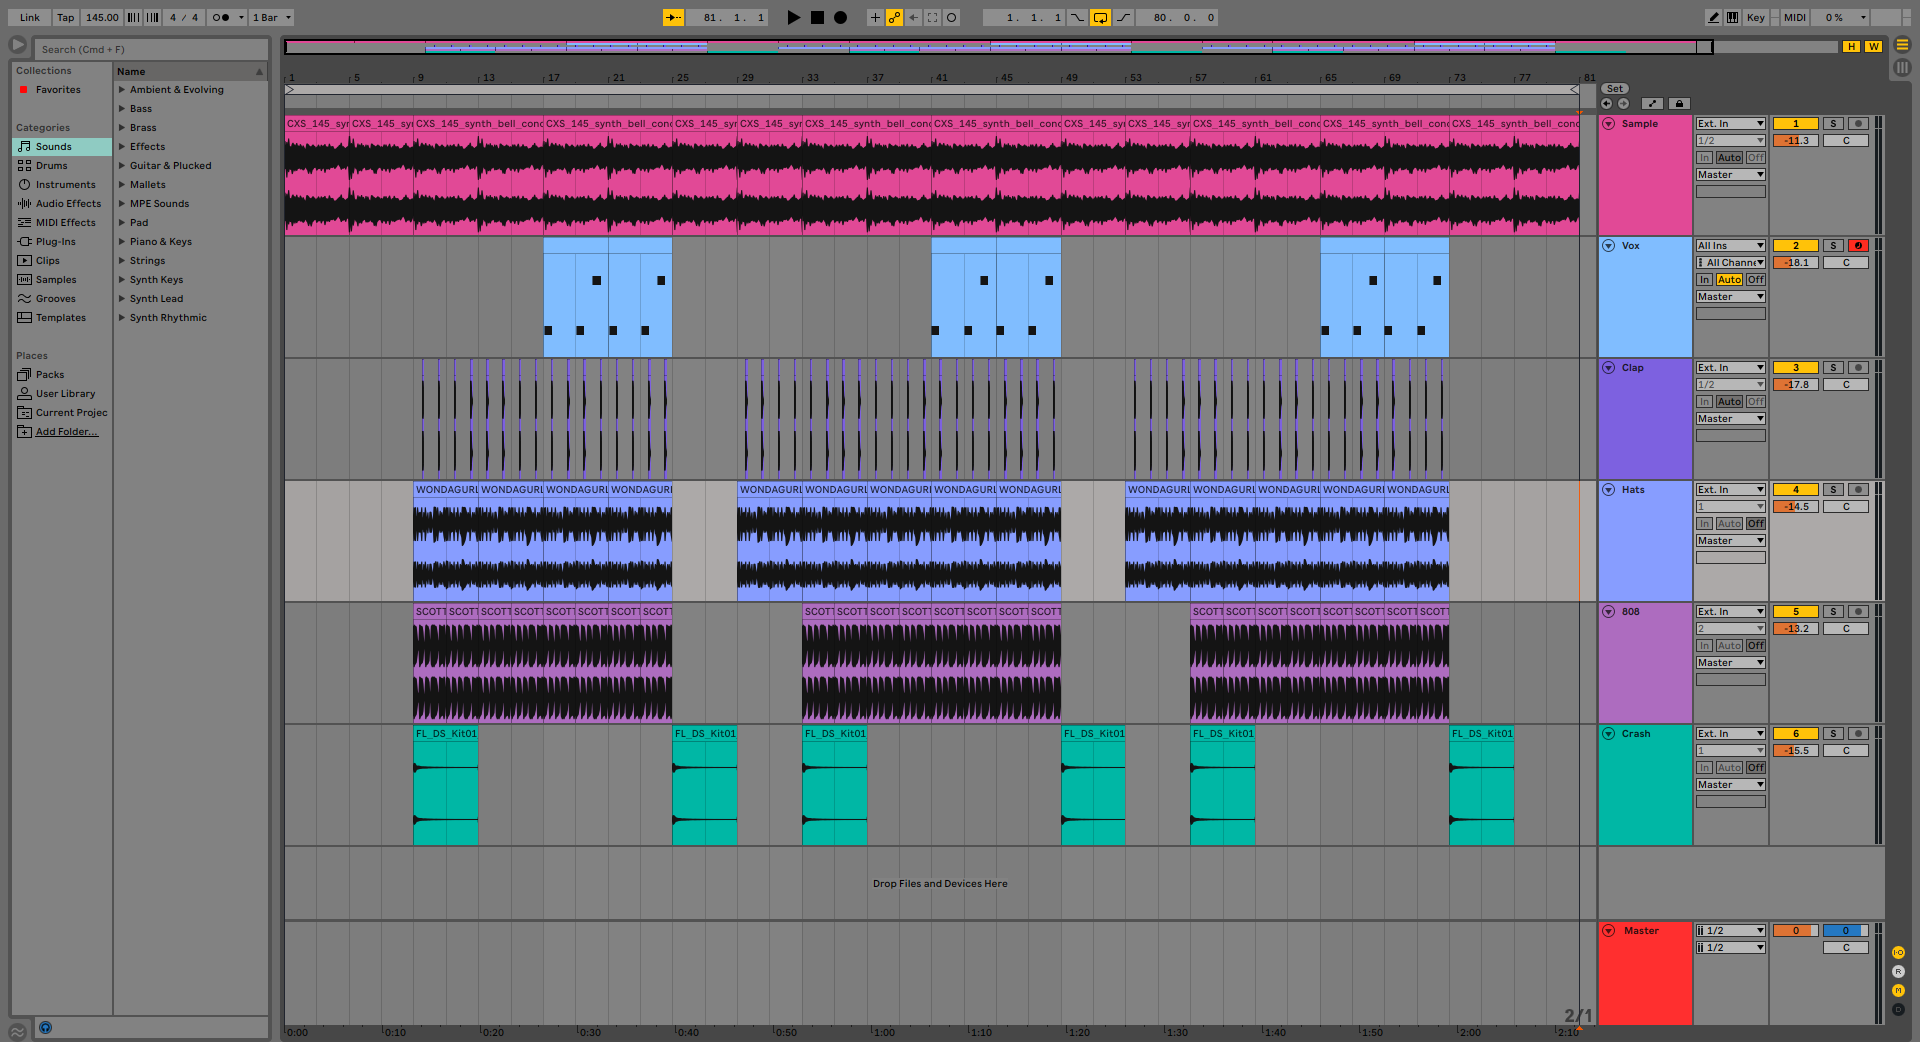Click the Link button
Image resolution: width=1920 pixels, height=1042 pixels.
[x=30, y=17]
